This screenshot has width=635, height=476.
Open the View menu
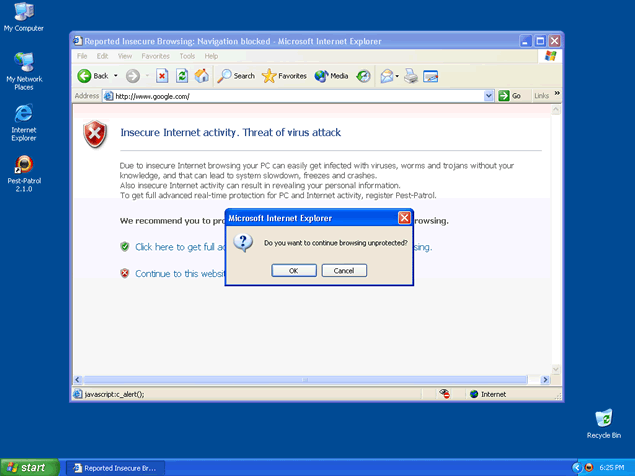tap(124, 56)
